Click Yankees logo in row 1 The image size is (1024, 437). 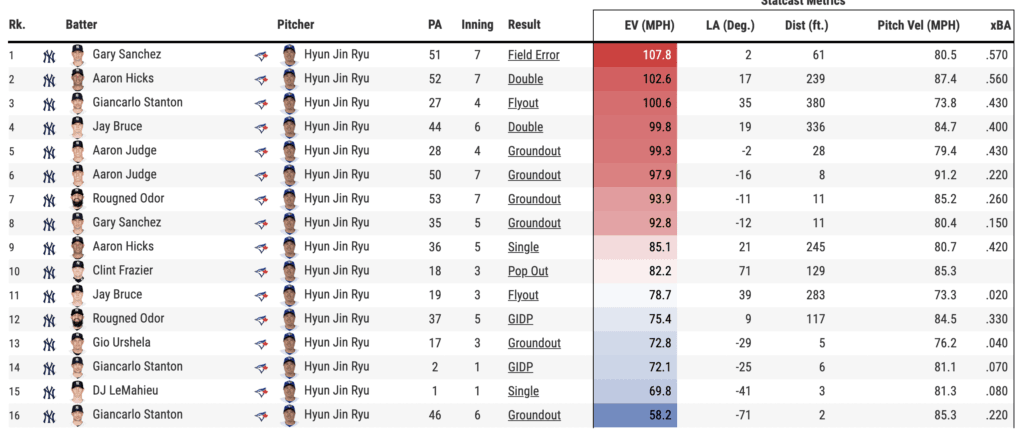click(x=50, y=55)
